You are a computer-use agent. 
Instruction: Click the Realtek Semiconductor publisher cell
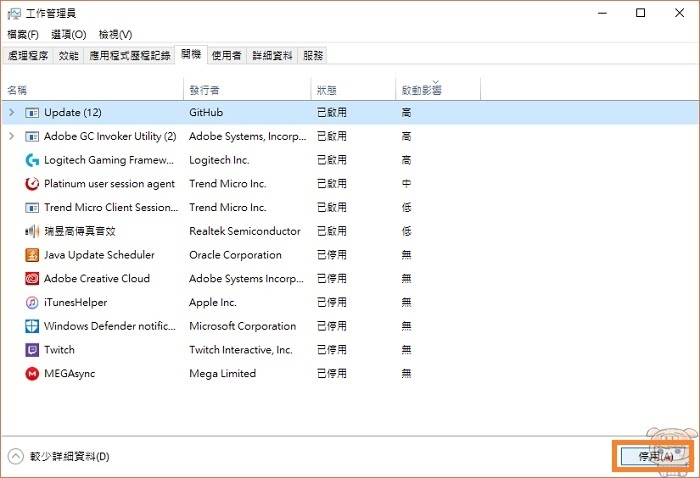click(x=245, y=231)
